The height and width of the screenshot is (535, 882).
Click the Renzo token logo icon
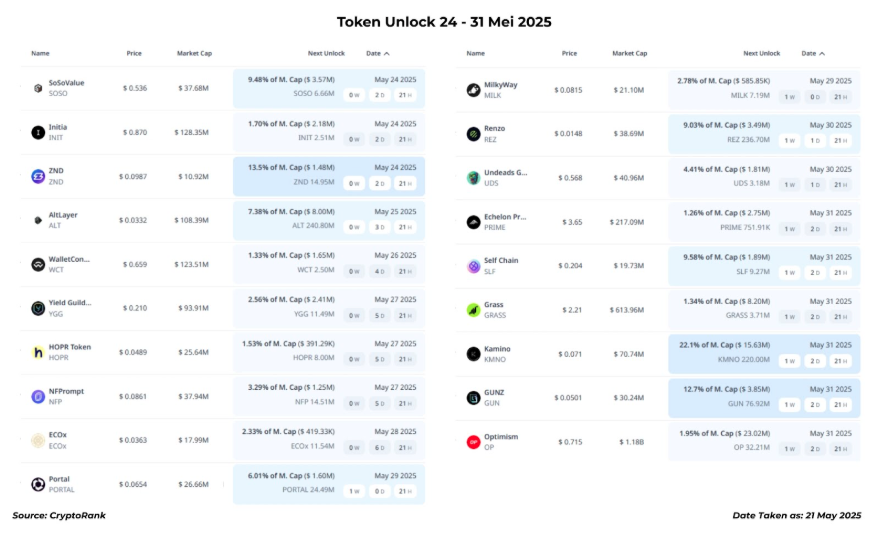[x=474, y=134]
